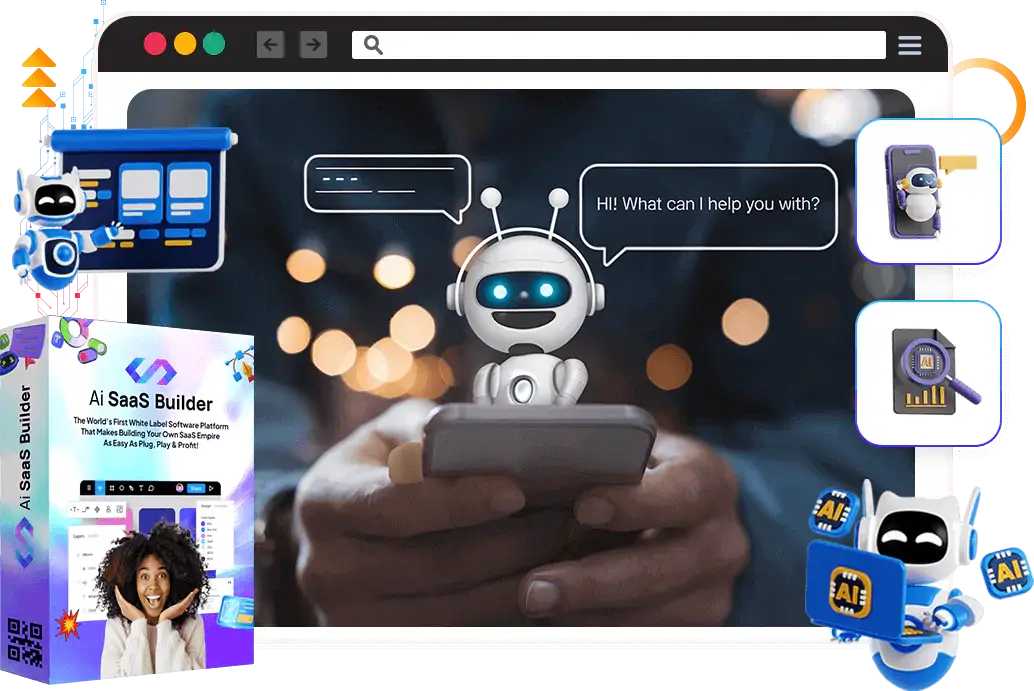Click the green window dot

click(214, 44)
